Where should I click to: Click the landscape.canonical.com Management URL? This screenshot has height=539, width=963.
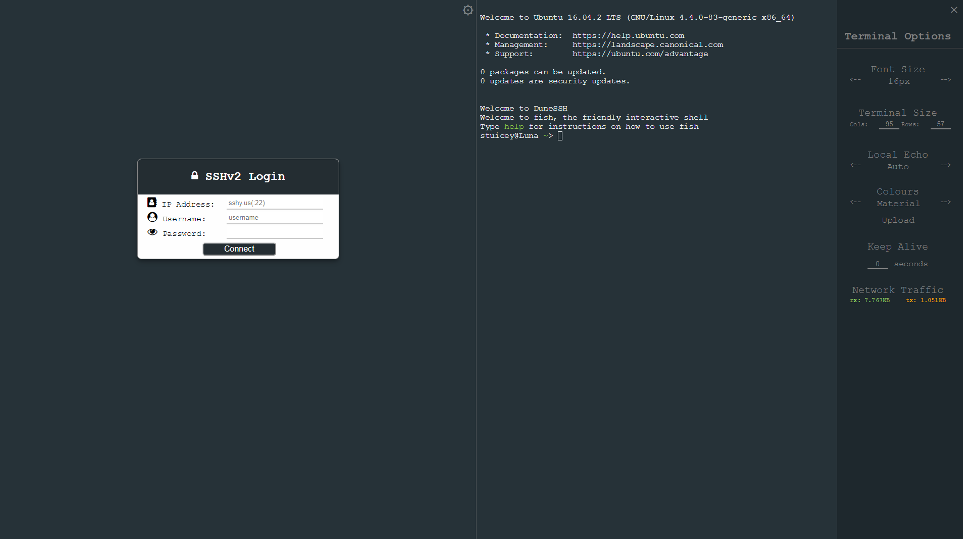coord(647,45)
